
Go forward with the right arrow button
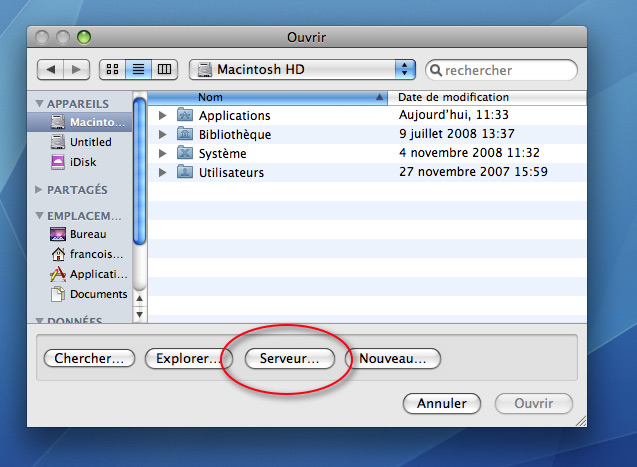point(76,69)
